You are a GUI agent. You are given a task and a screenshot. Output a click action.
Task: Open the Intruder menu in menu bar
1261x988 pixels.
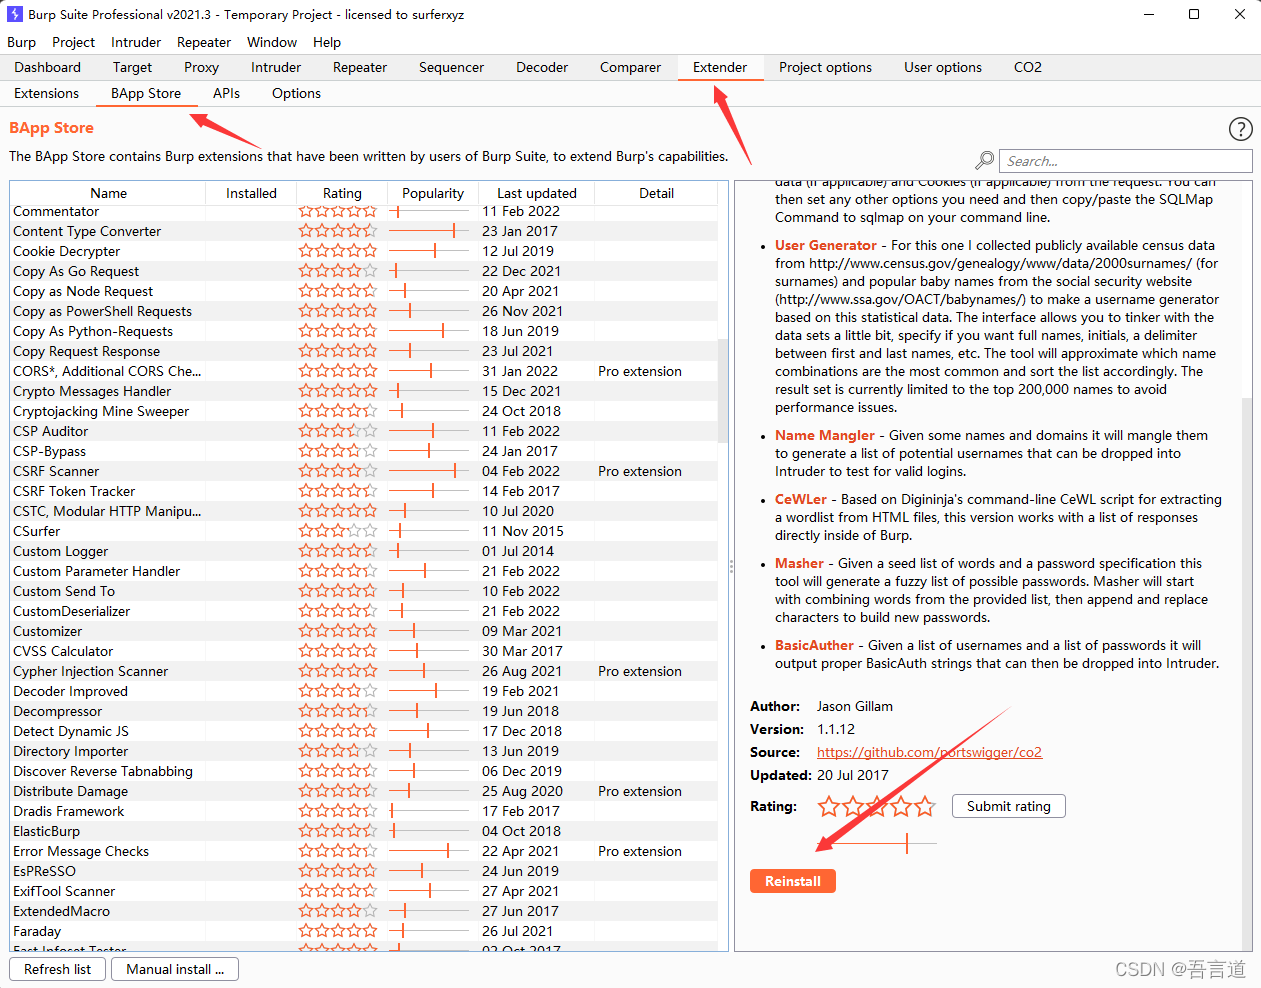[x=136, y=42]
